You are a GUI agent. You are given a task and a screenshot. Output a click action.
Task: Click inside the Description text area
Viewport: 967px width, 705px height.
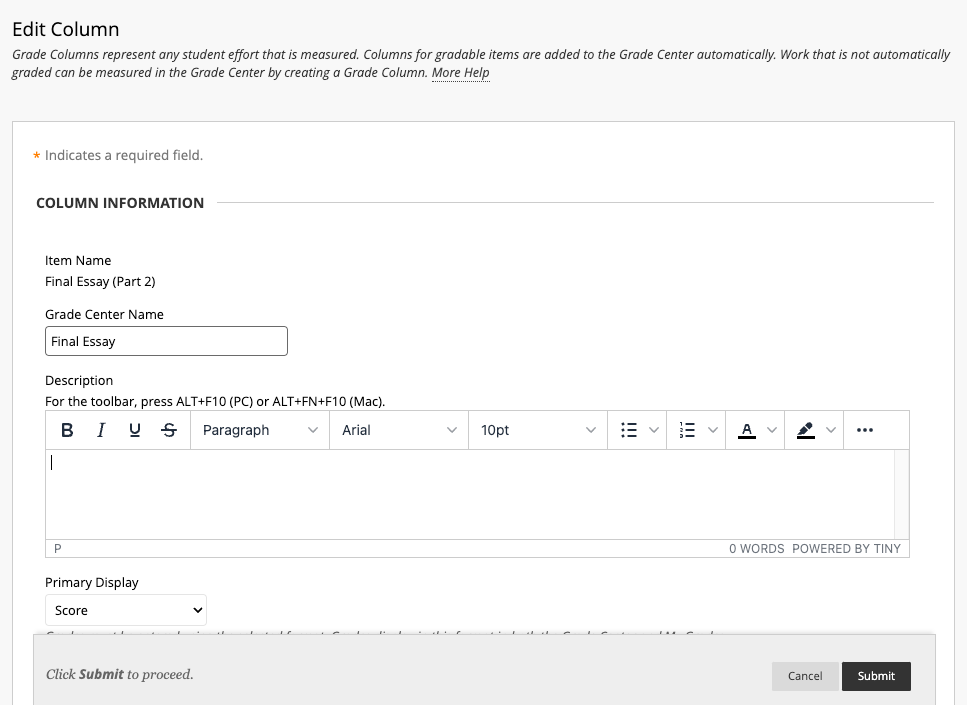(x=470, y=495)
